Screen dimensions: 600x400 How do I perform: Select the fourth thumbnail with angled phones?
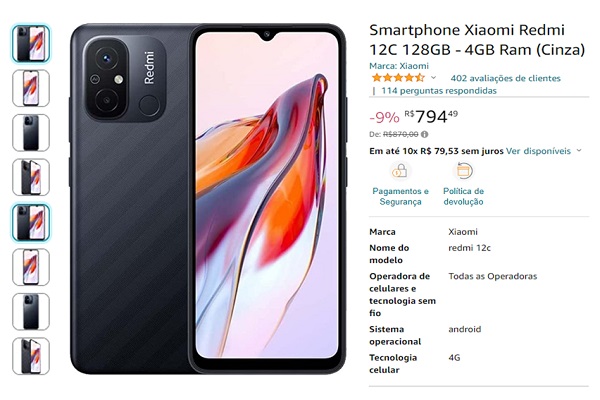coord(31,177)
